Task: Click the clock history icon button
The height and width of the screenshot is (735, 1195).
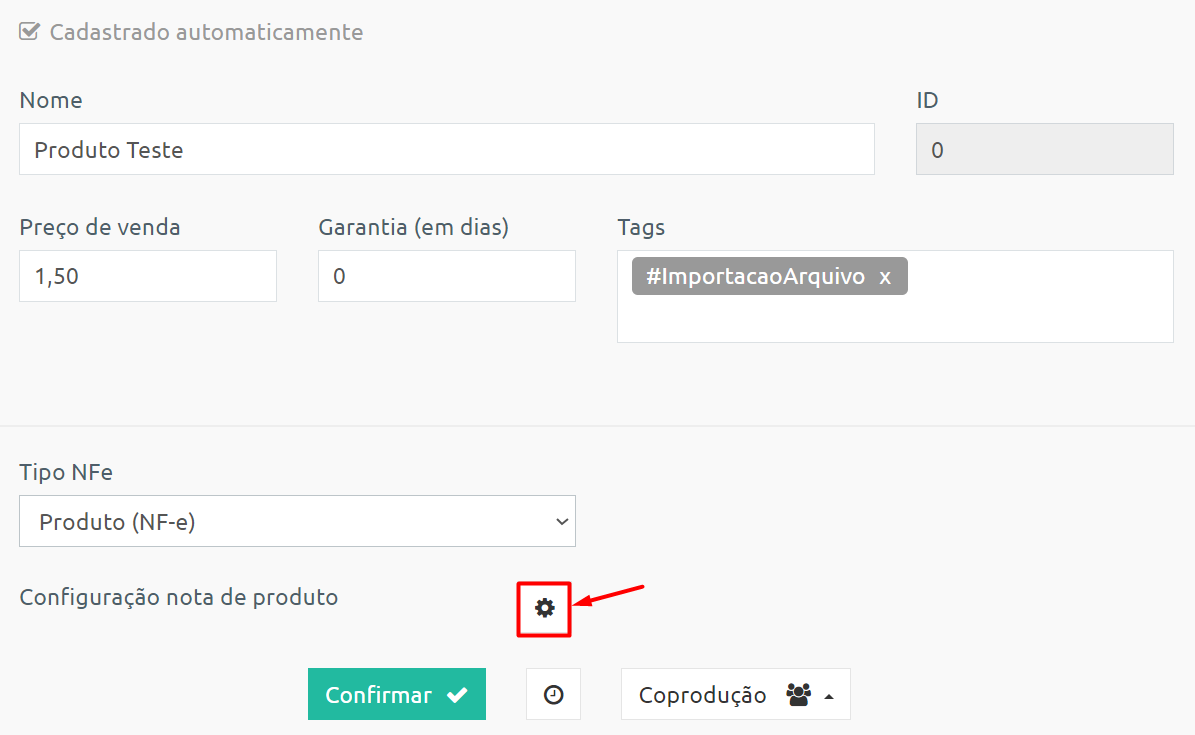Action: 553,695
